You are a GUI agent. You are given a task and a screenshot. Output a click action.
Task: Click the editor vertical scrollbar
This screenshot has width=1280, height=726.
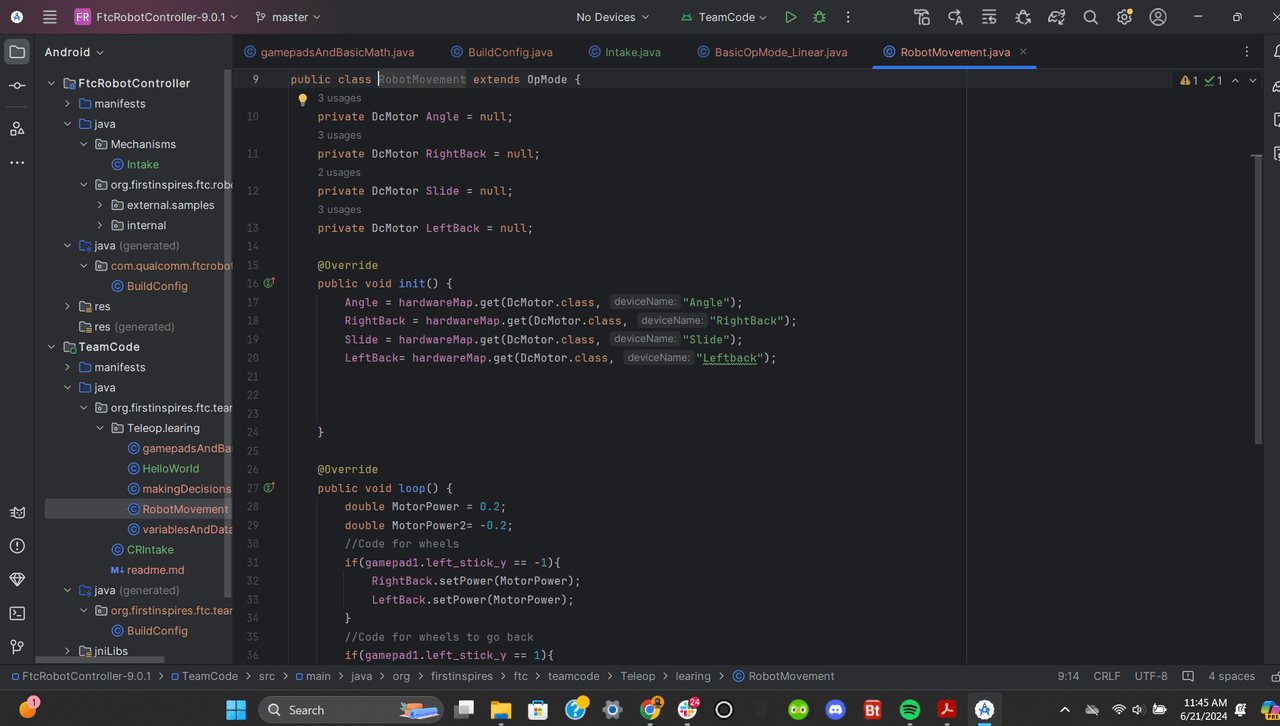pyautogui.click(x=1257, y=300)
